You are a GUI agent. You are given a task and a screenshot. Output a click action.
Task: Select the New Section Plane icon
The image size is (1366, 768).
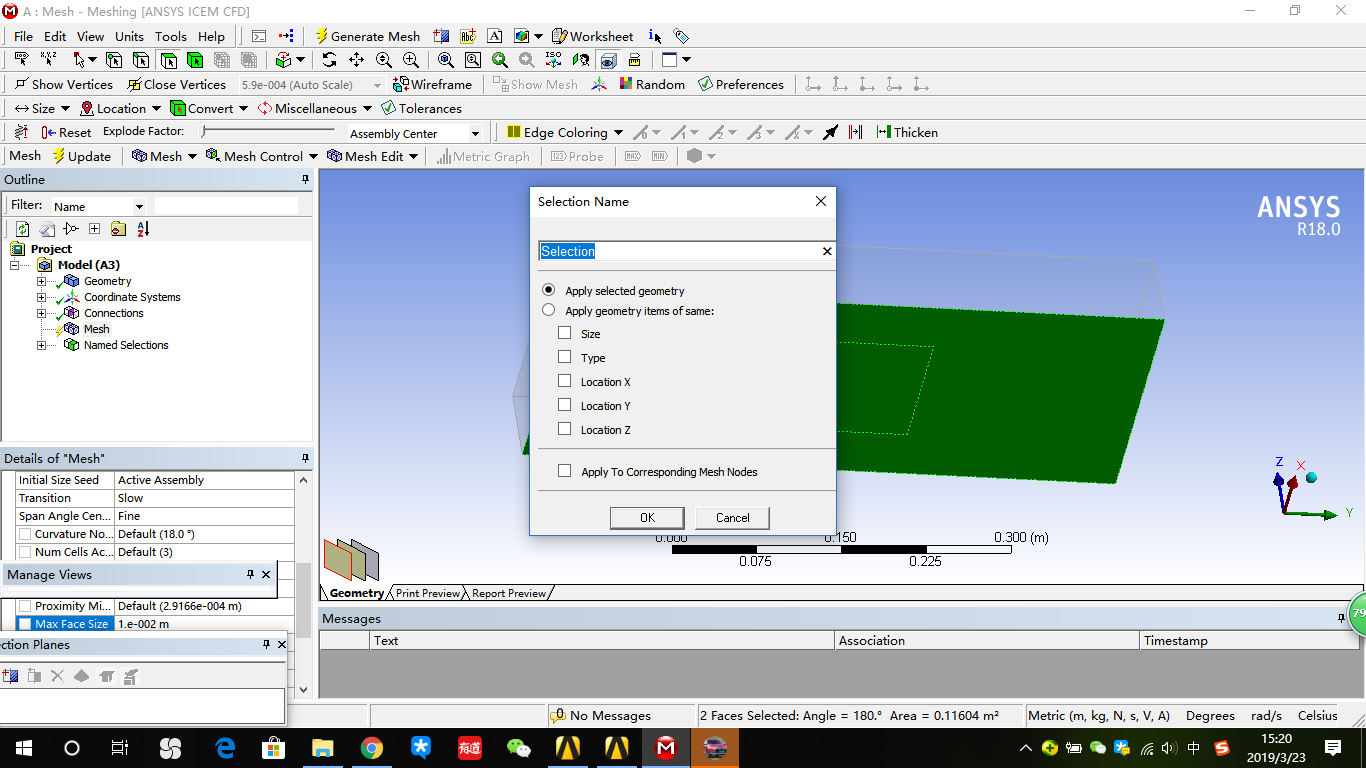(x=10, y=675)
